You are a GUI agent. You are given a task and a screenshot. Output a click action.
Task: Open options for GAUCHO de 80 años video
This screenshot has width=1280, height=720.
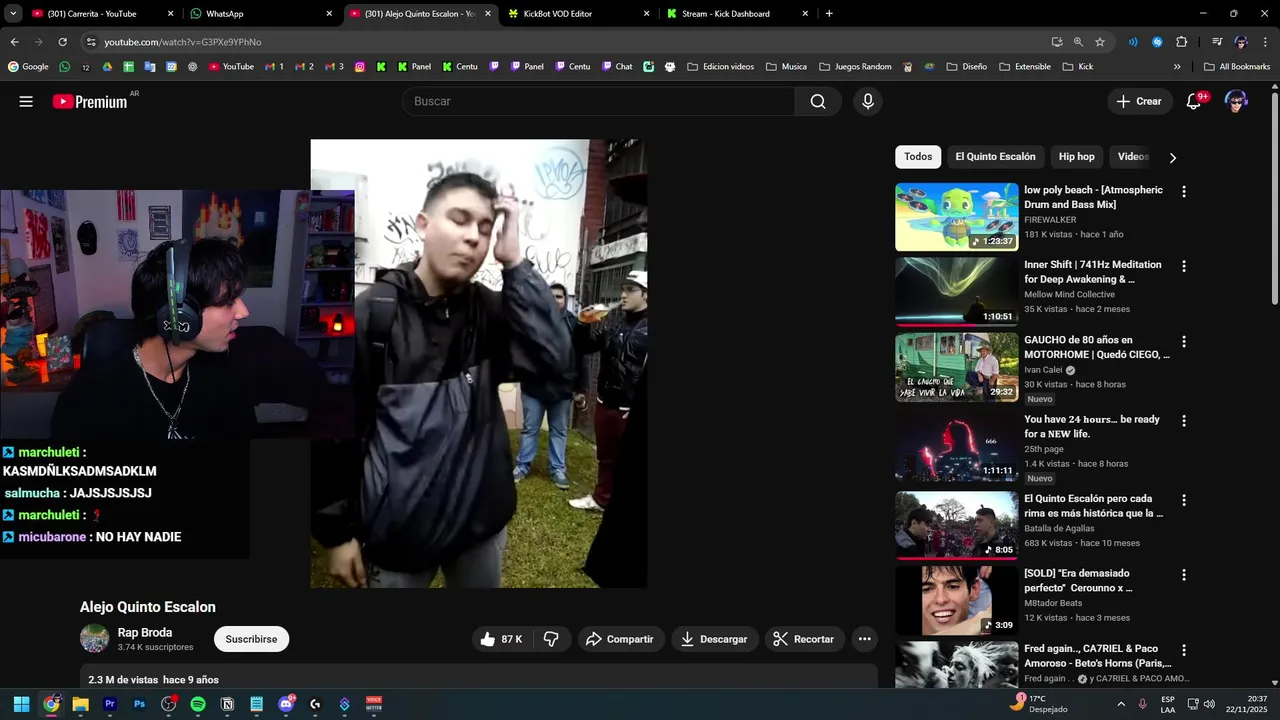tap(1184, 341)
